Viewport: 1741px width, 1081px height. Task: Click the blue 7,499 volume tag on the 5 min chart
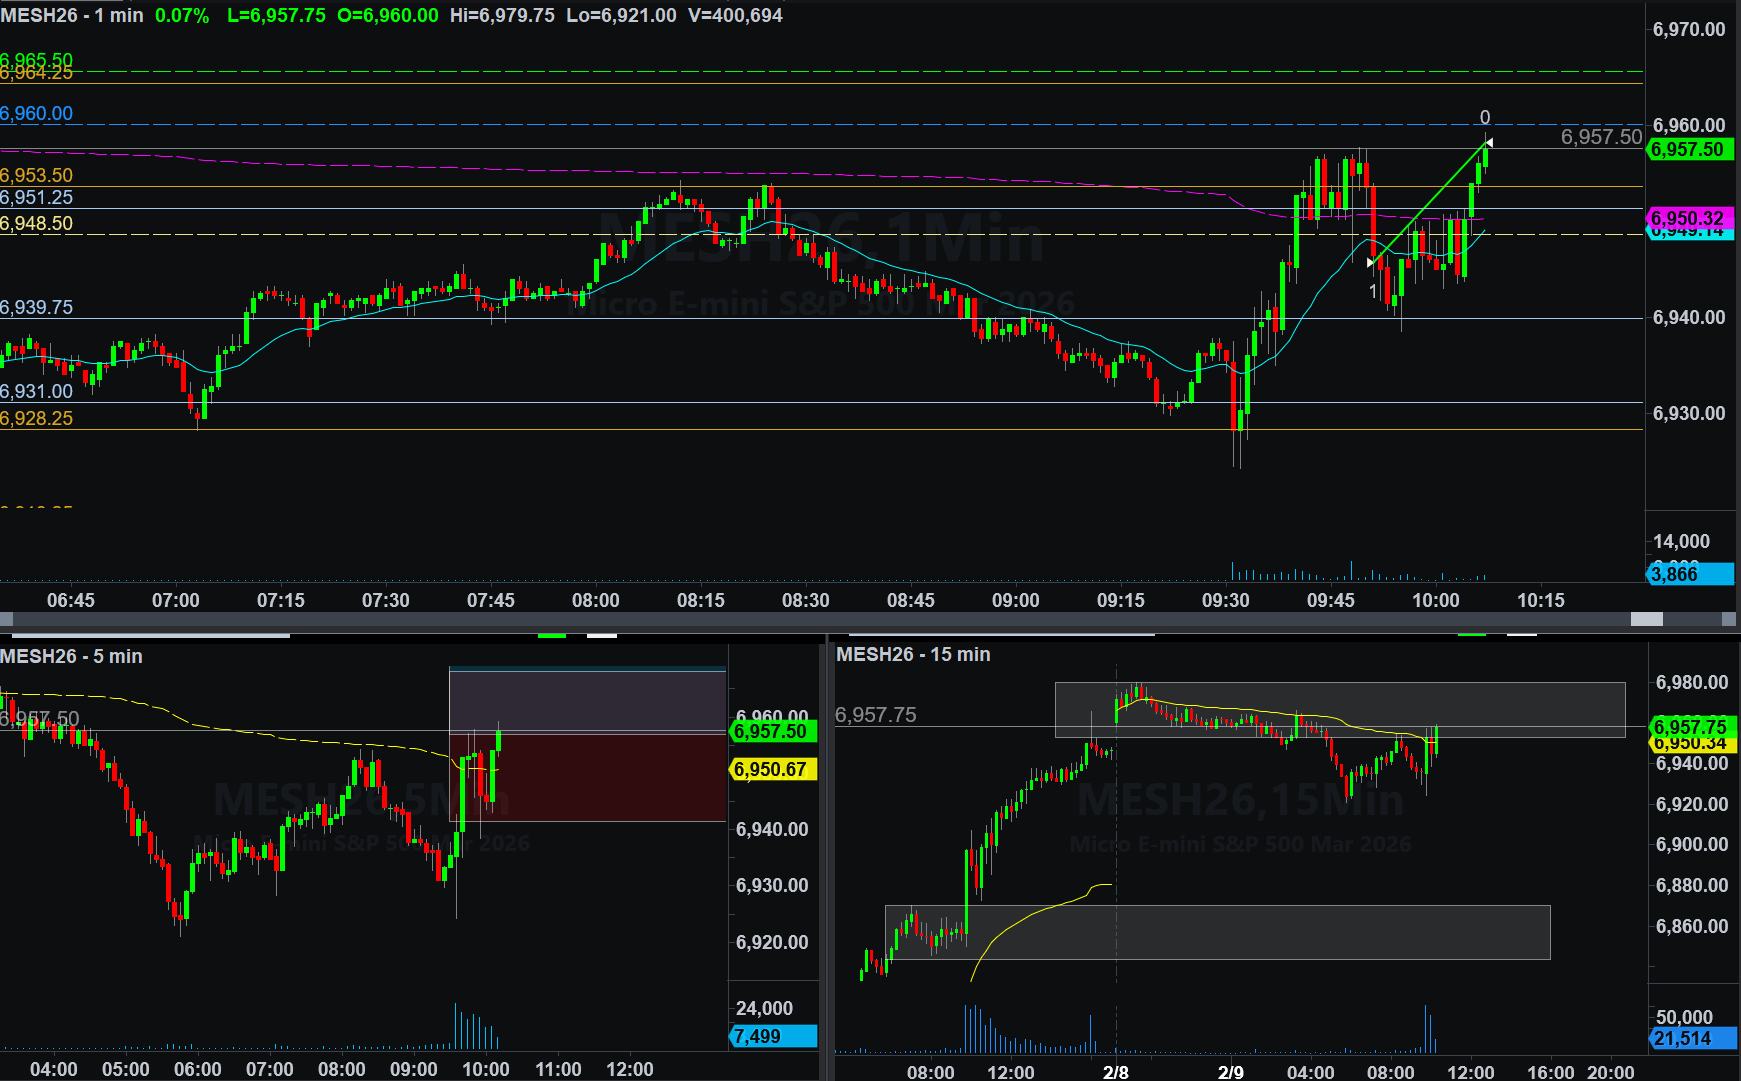pos(773,1036)
